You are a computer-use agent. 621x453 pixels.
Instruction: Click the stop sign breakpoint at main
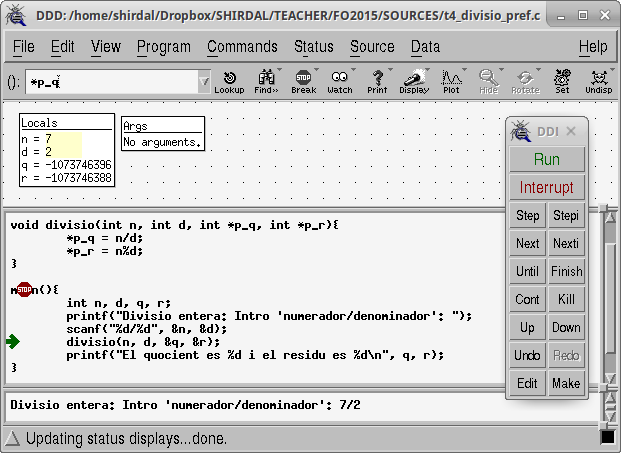pos(23,290)
